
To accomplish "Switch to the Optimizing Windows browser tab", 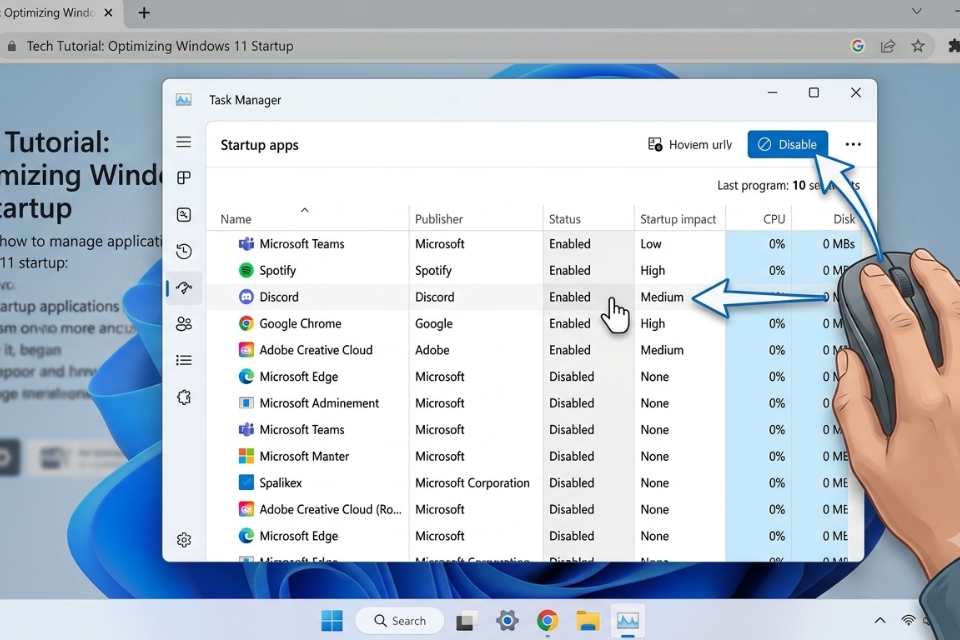I will coord(51,13).
